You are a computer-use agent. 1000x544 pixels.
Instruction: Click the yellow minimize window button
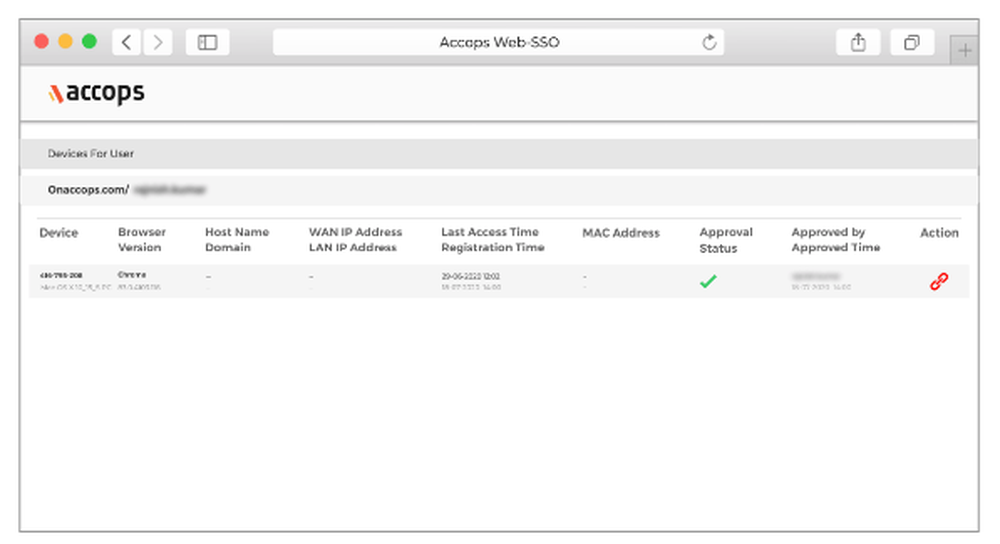point(65,41)
